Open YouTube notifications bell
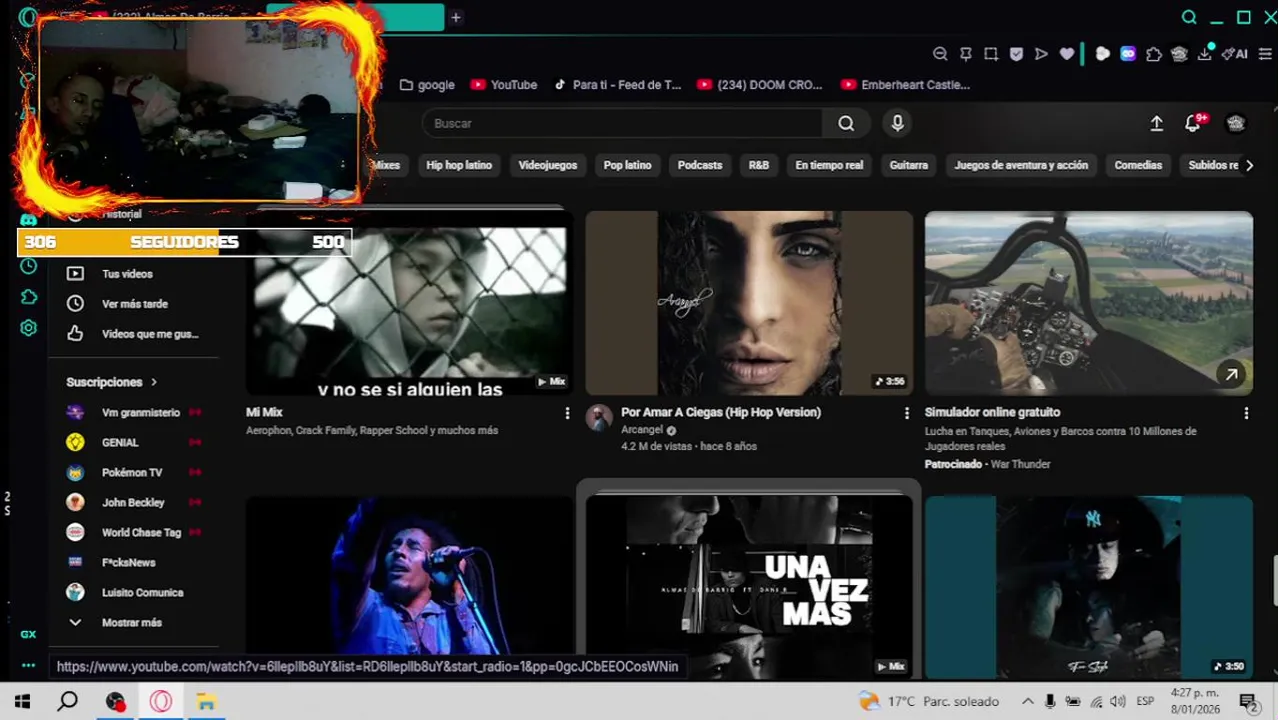Image resolution: width=1278 pixels, height=720 pixels. point(1192,123)
